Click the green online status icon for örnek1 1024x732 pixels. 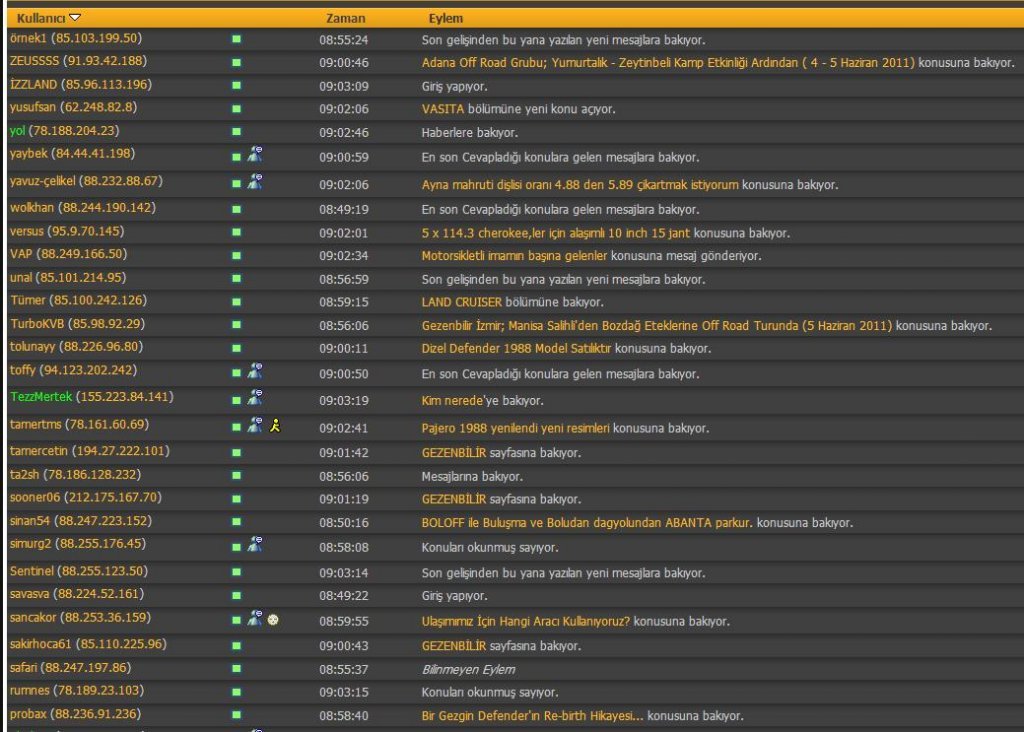237,40
